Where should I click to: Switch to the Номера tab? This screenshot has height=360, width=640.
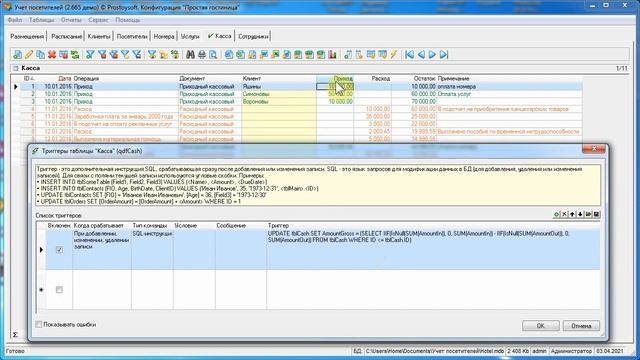point(164,36)
